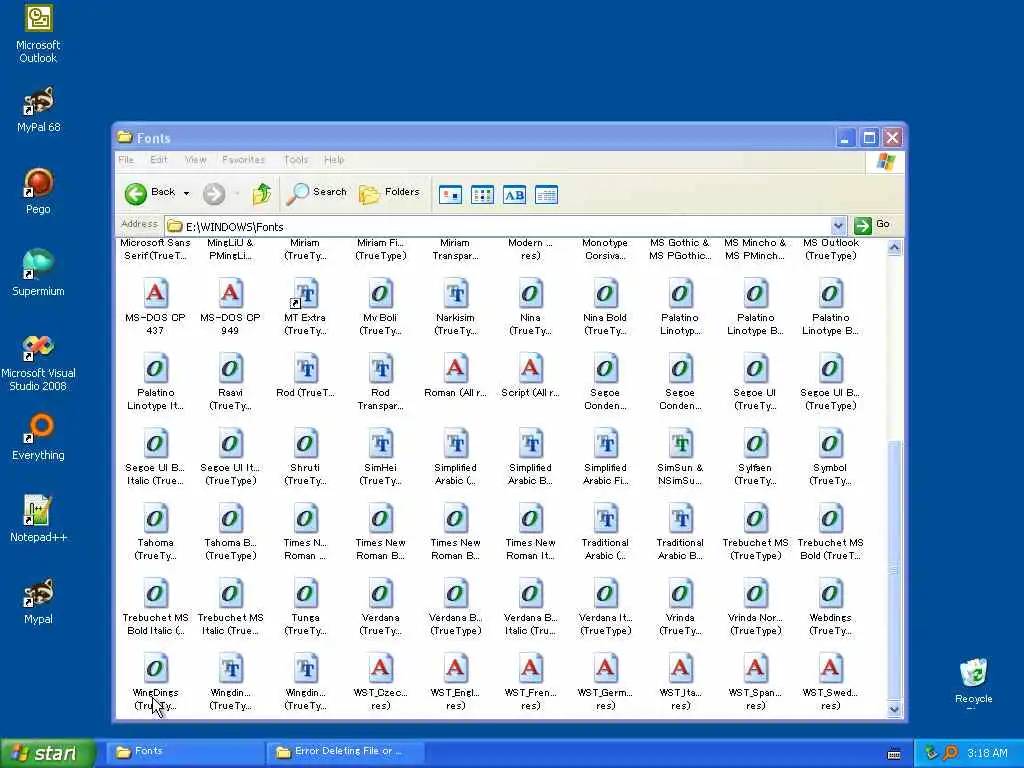
Task: Open Microsoft Outlook desktop shortcut
Action: (38, 34)
